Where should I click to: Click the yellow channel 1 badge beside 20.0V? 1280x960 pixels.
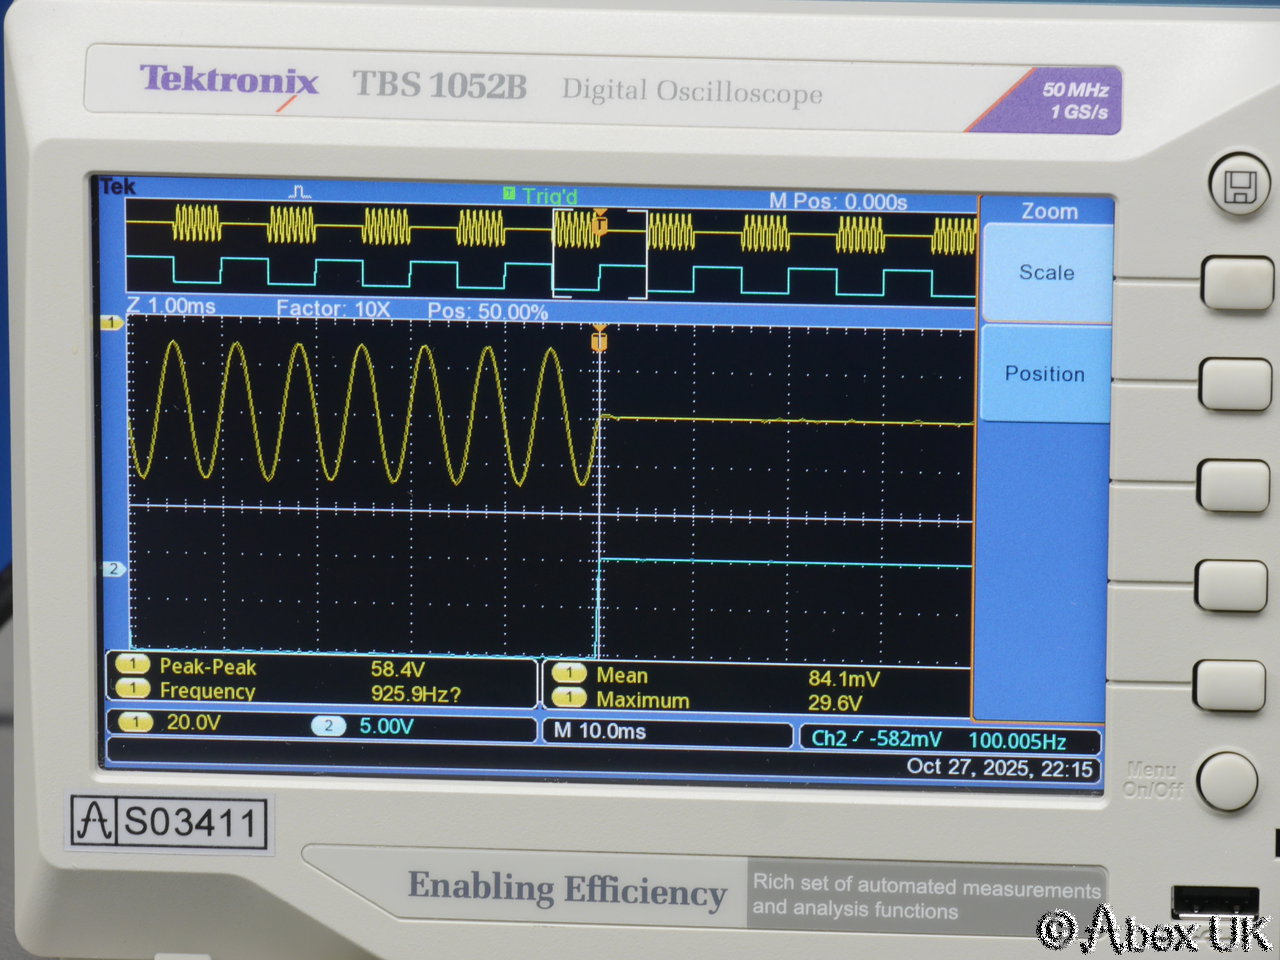(135, 722)
